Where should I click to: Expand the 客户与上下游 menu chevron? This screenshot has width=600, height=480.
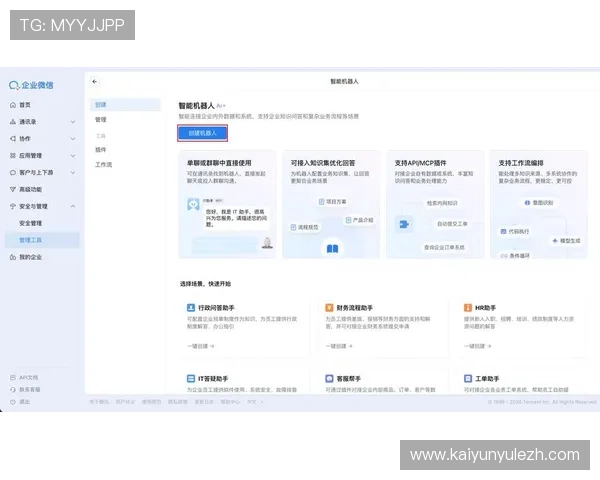[x=73, y=172]
